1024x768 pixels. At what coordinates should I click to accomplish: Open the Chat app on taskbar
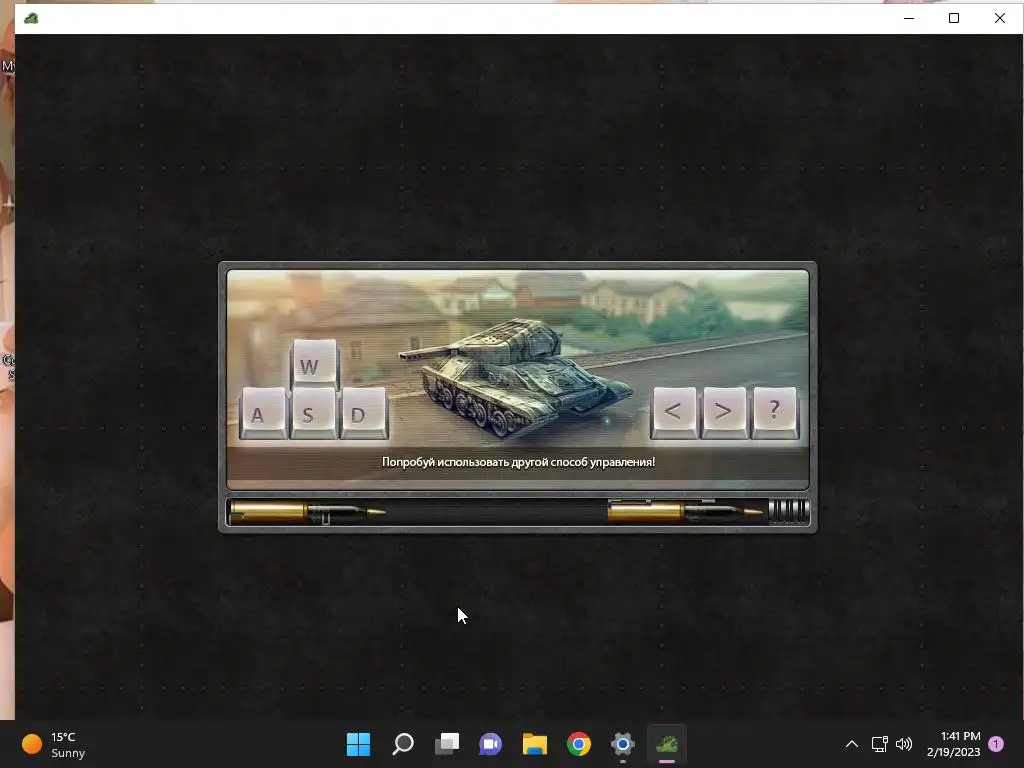point(490,744)
